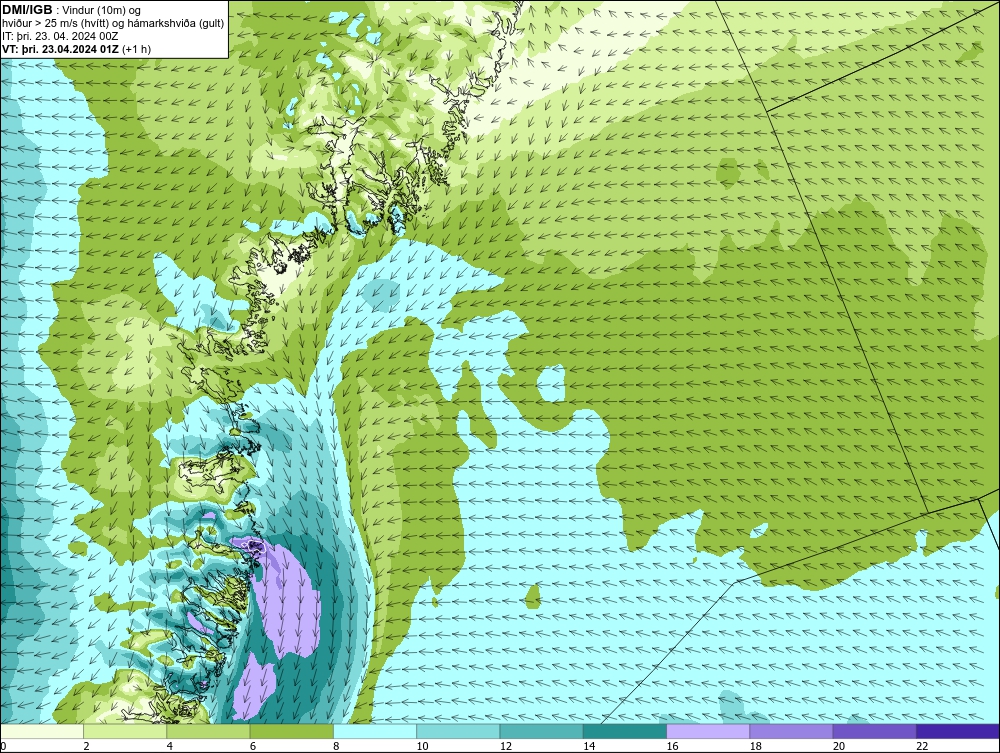The width and height of the screenshot is (1000, 753).
Task: Click the 2–4 m/s light green legend swatch
Action: click(x=125, y=731)
